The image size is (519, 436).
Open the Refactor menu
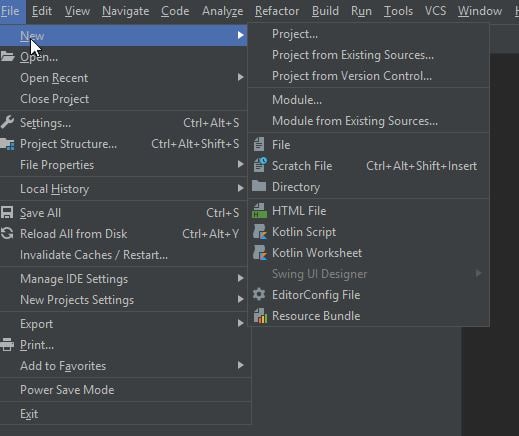[277, 11]
